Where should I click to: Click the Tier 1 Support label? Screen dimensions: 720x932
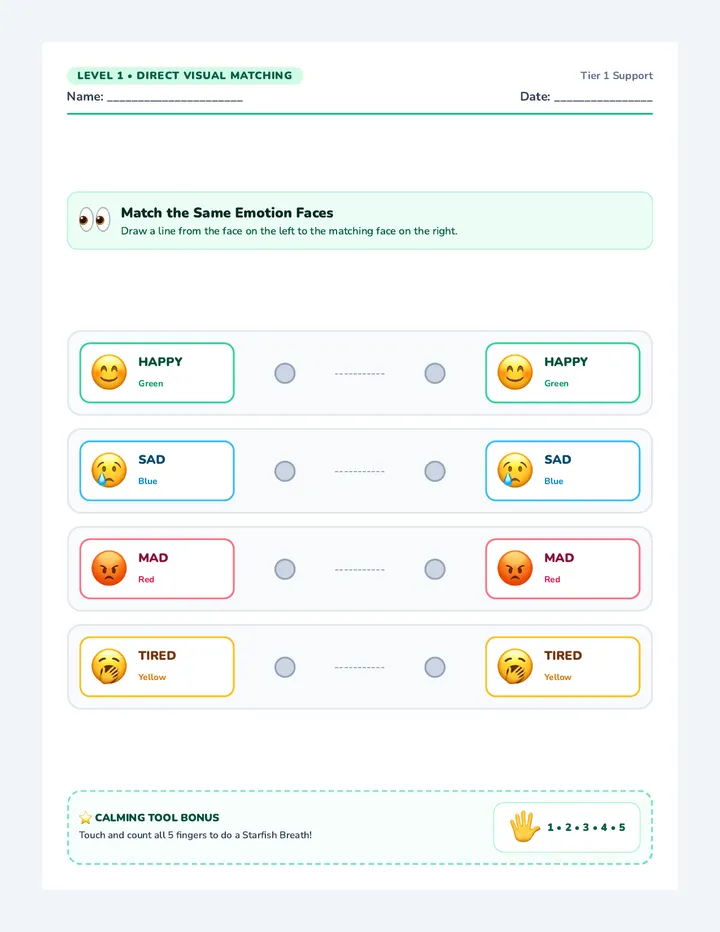(x=617, y=75)
